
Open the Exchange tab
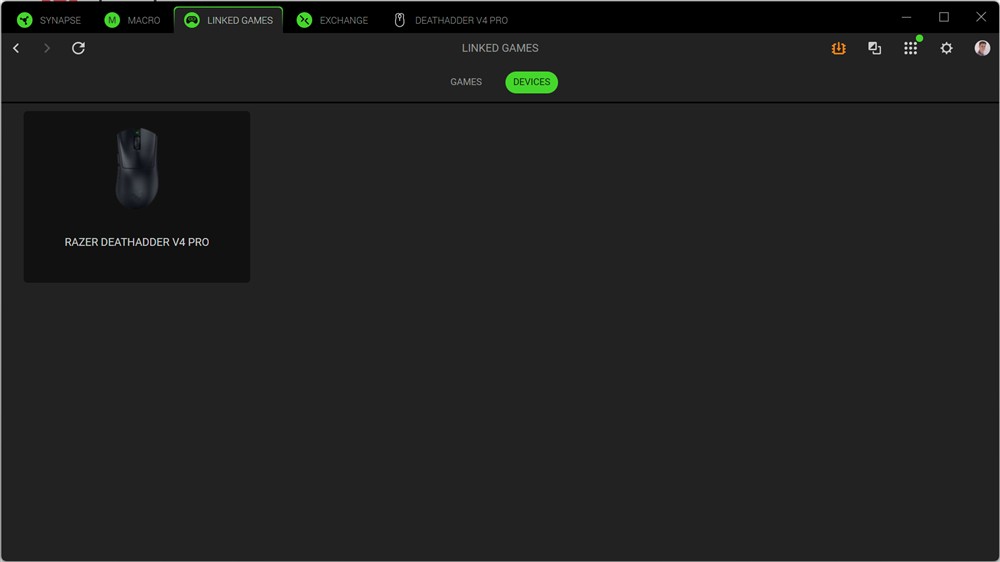[x=332, y=20]
